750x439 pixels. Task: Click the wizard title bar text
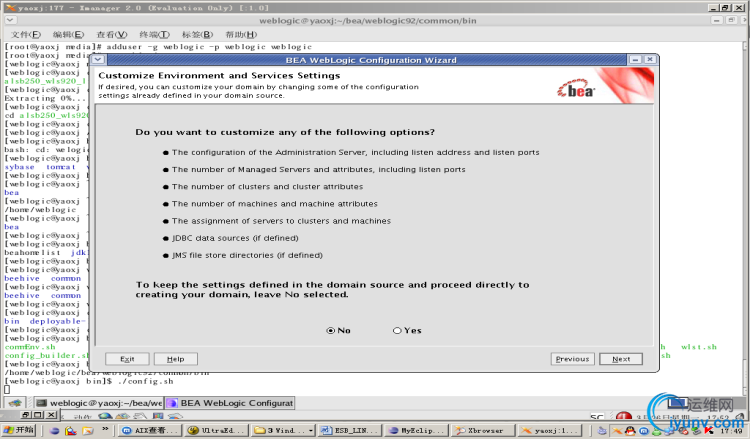coord(371,60)
